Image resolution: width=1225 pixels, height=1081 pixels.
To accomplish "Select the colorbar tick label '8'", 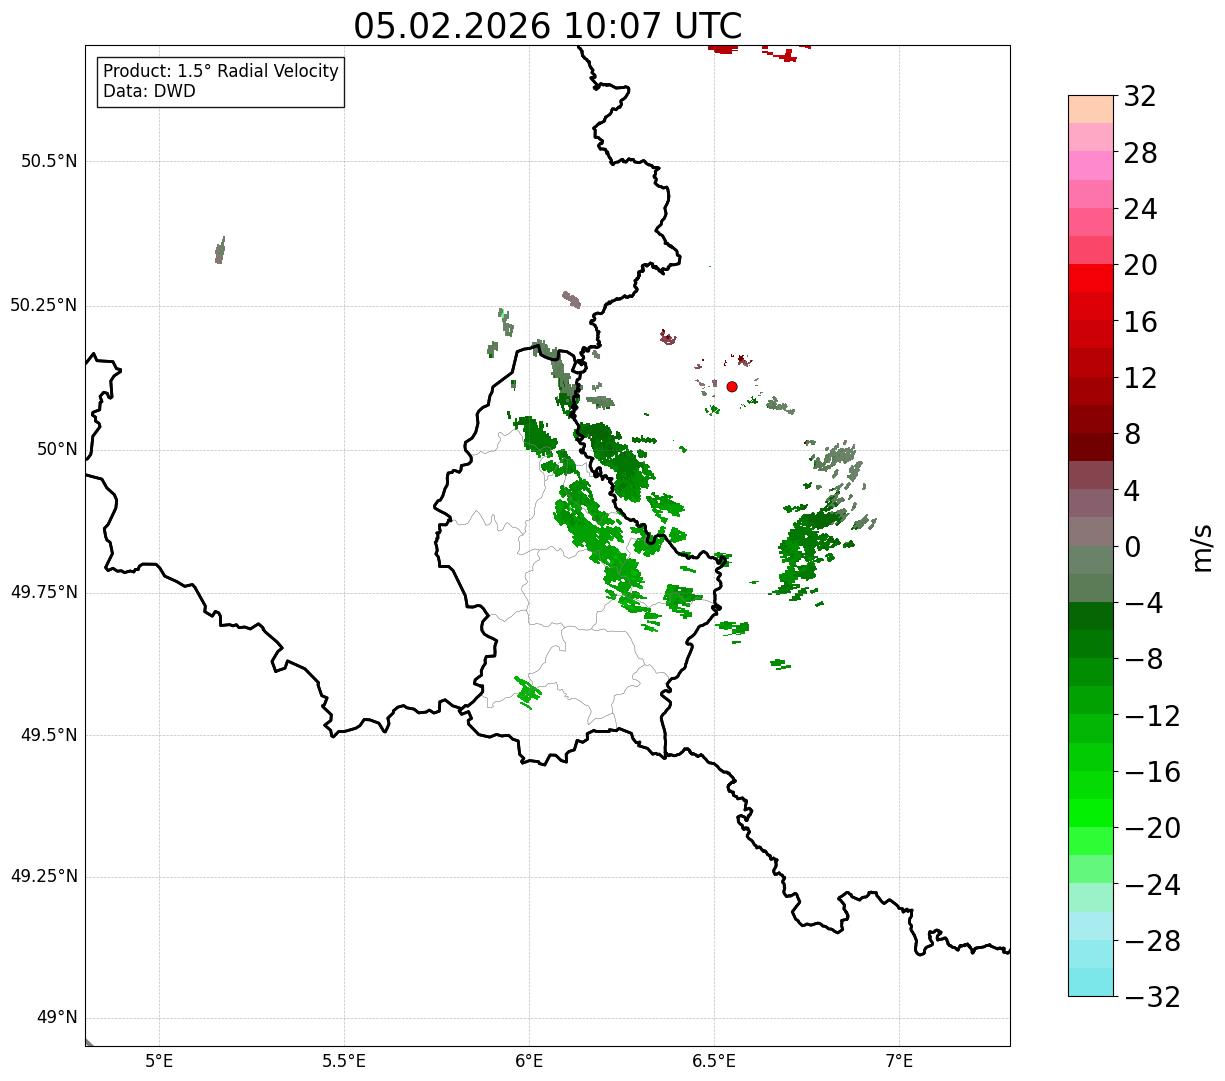I will tap(1133, 435).
